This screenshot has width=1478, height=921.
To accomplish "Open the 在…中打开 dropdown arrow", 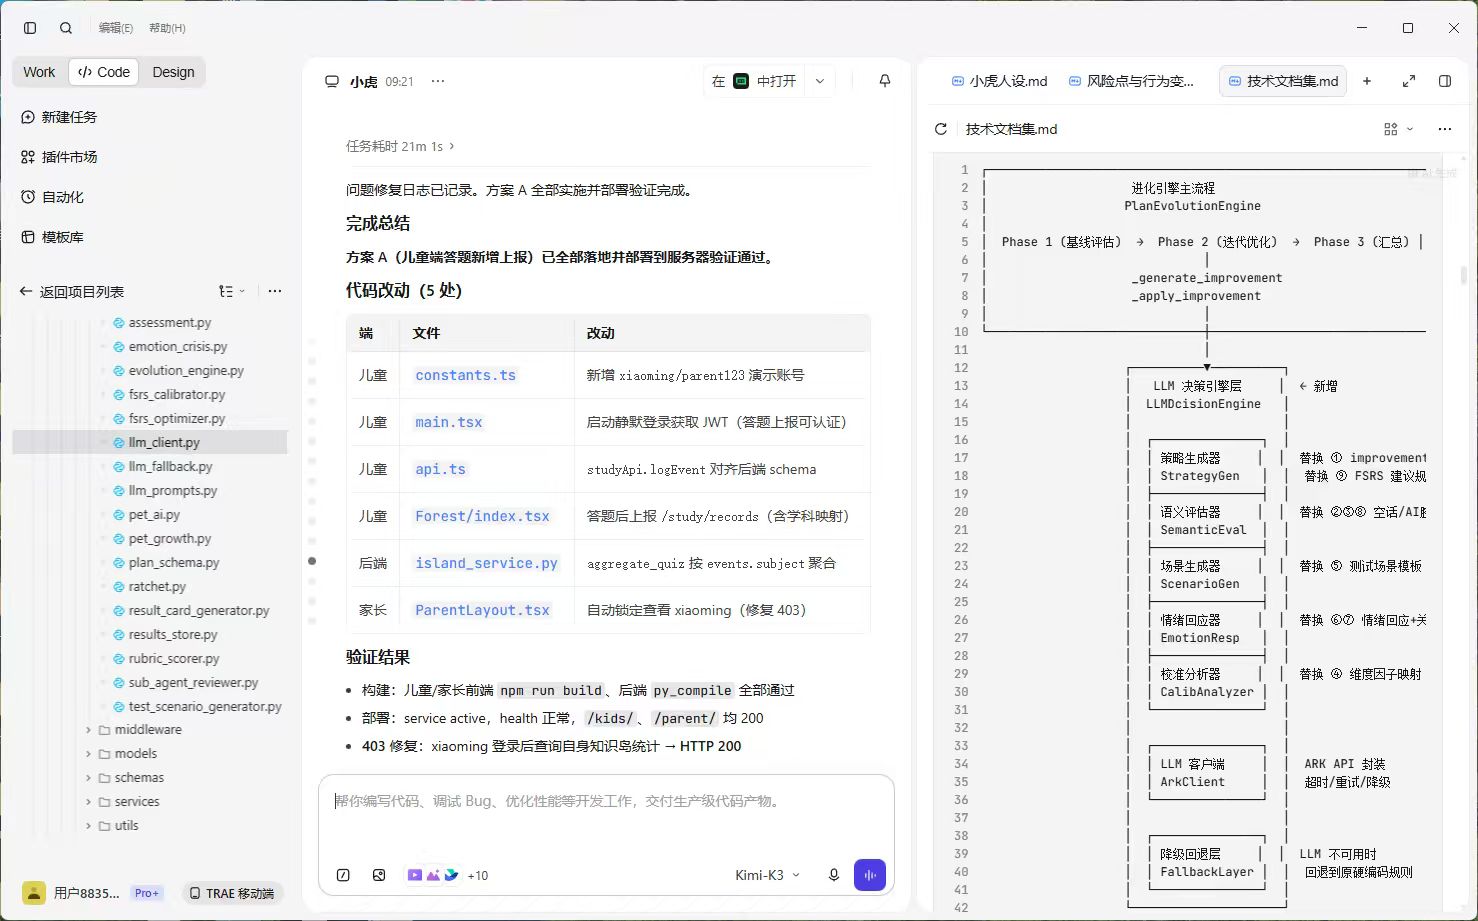I will tap(820, 81).
